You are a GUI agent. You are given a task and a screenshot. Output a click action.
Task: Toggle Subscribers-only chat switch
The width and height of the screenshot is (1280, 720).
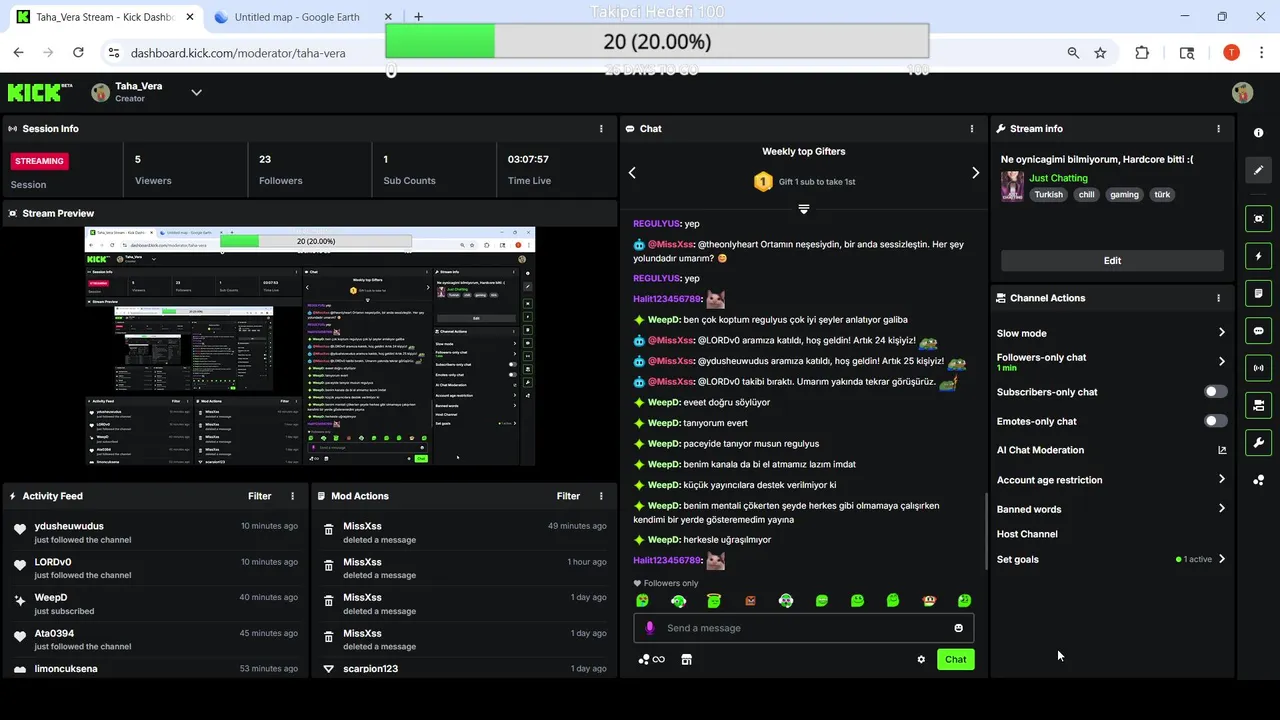click(1216, 392)
